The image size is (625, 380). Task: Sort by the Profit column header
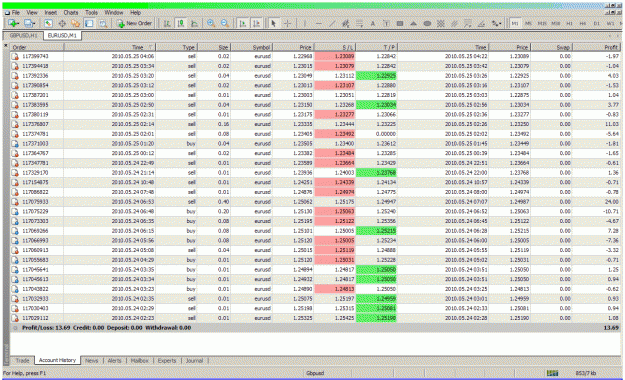(596, 47)
